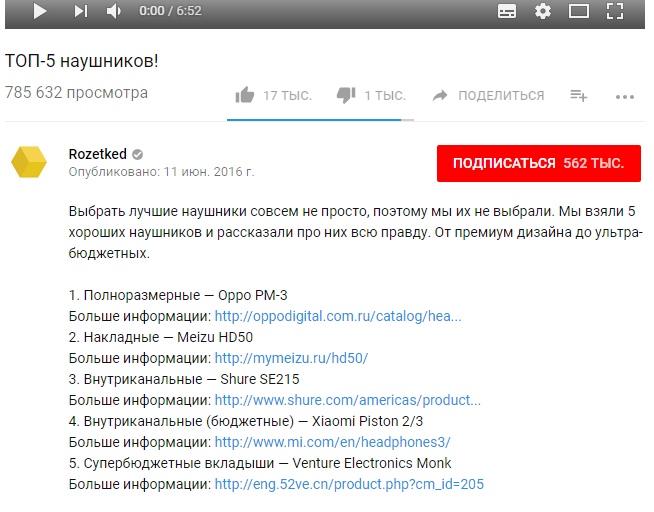Screen dimensions: 654x512
Task: Add video to a playlist
Action: point(579,95)
